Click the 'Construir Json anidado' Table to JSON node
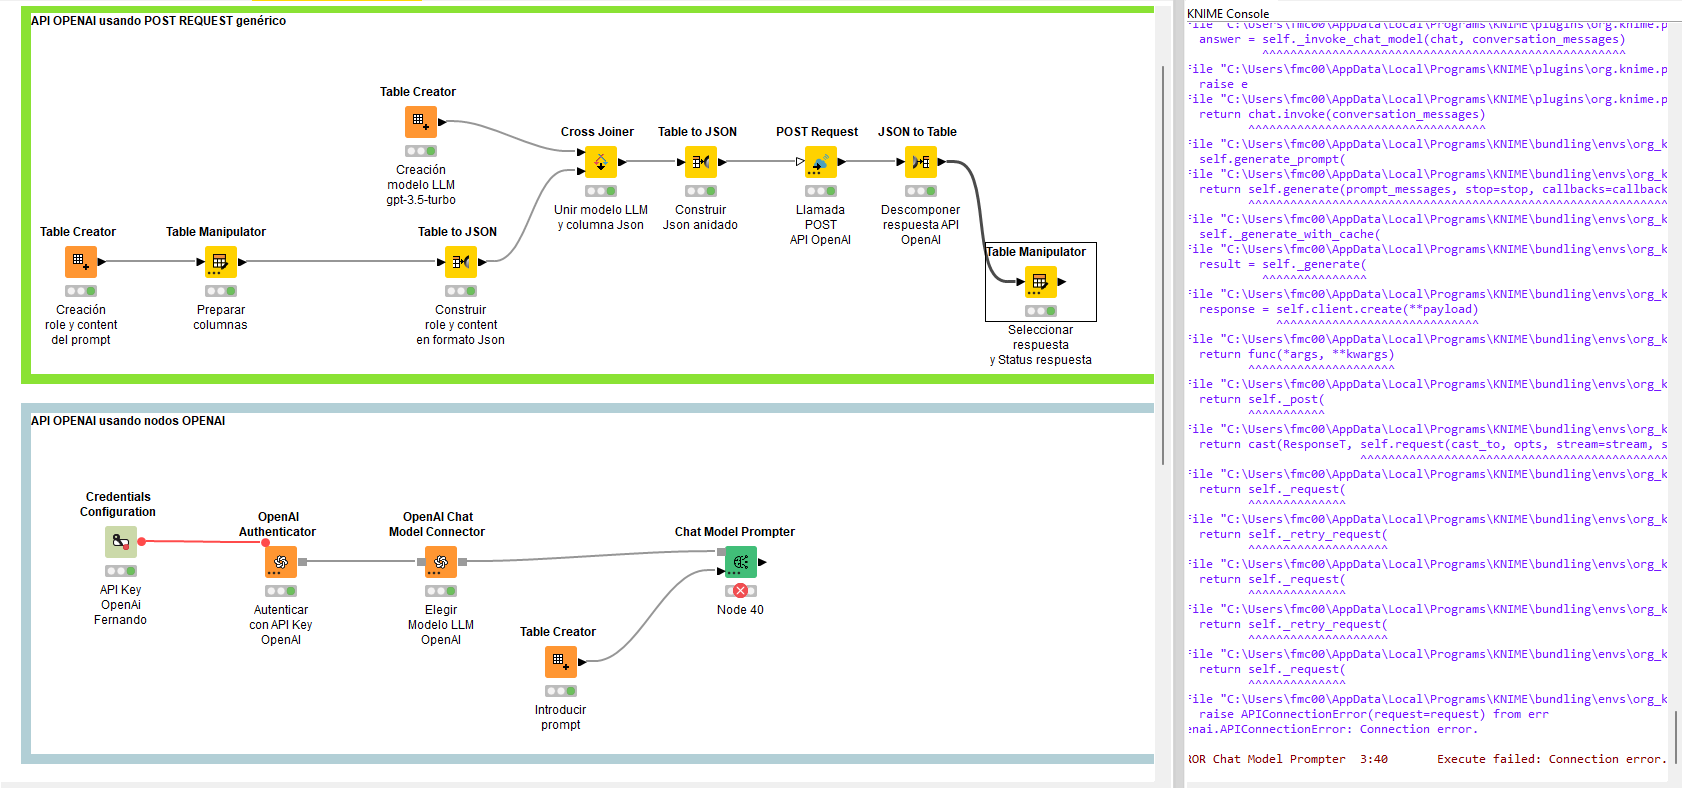The height and width of the screenshot is (788, 1682). click(701, 162)
